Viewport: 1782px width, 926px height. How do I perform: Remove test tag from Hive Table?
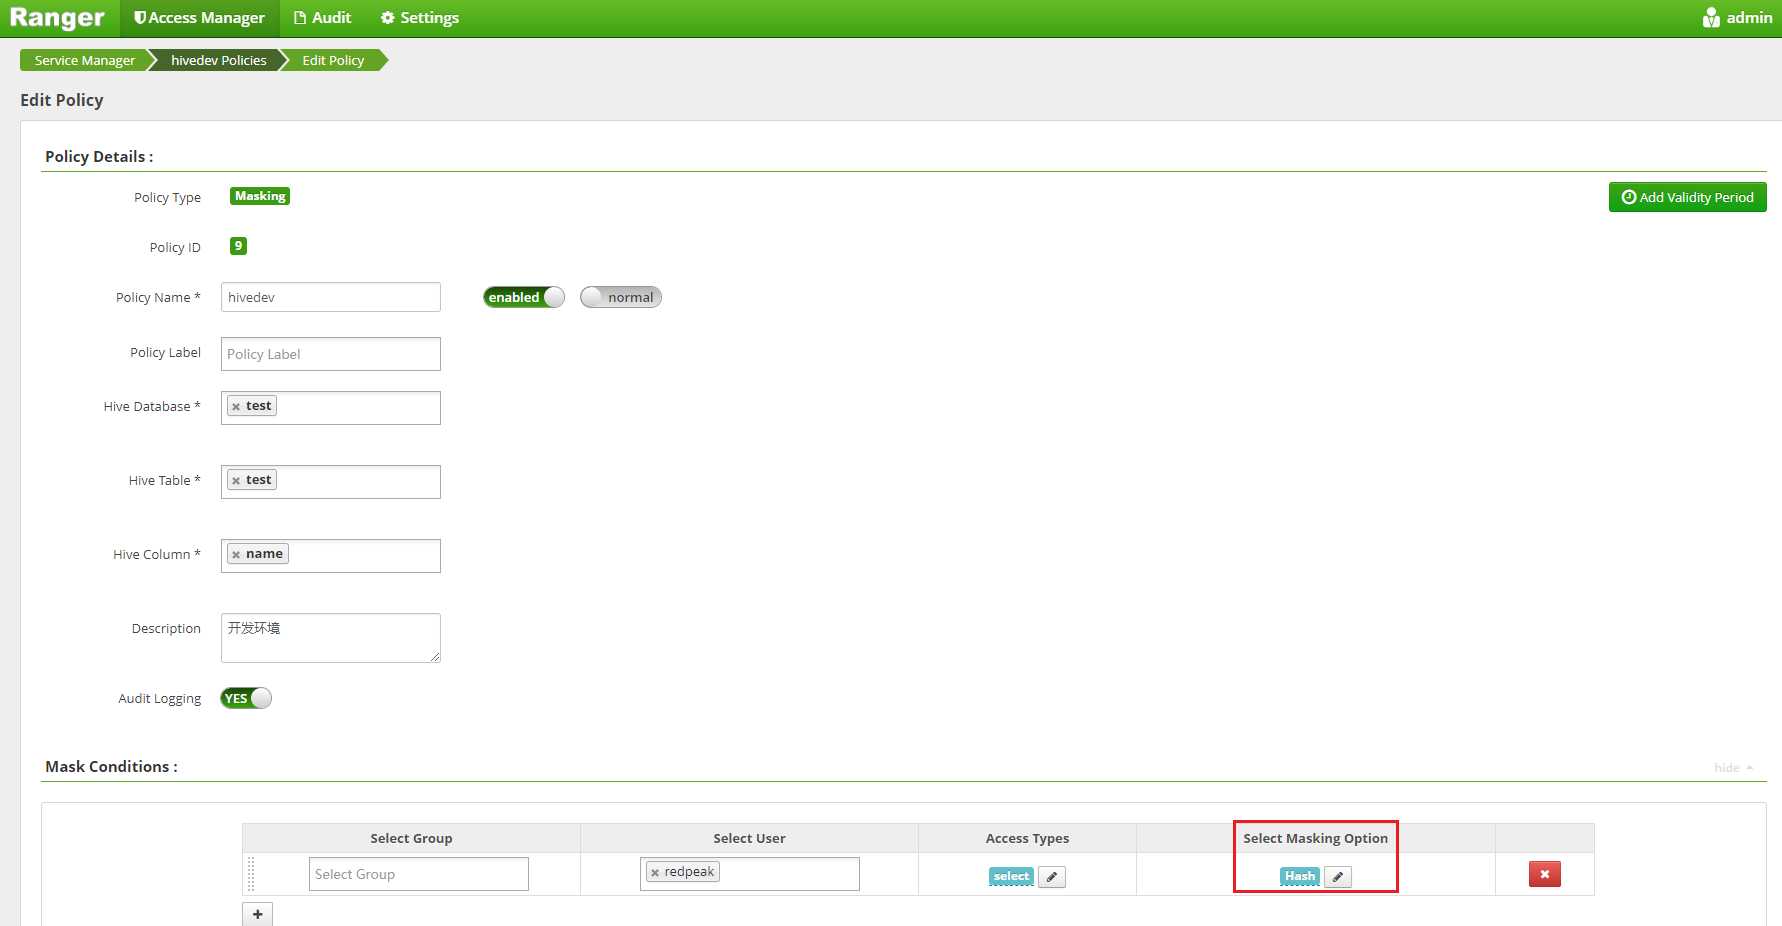click(x=236, y=481)
